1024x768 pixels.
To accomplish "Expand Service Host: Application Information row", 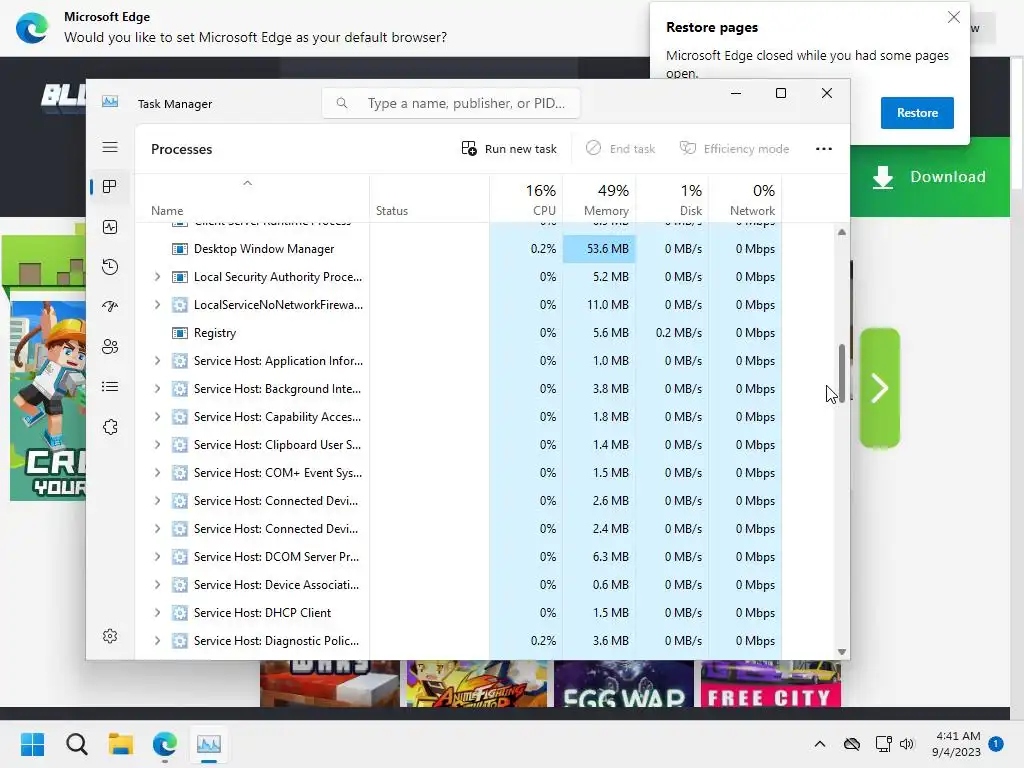I will tap(157, 361).
